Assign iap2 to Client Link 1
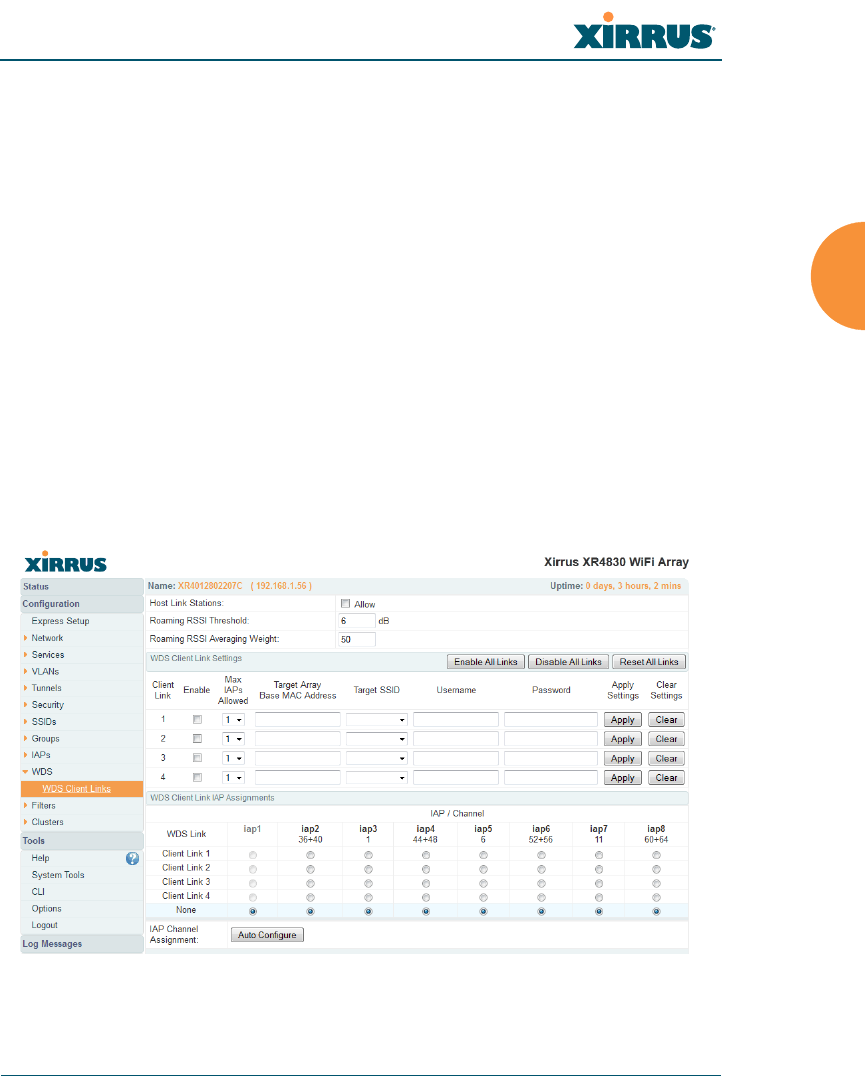This screenshot has width=865, height=1076. [311, 855]
